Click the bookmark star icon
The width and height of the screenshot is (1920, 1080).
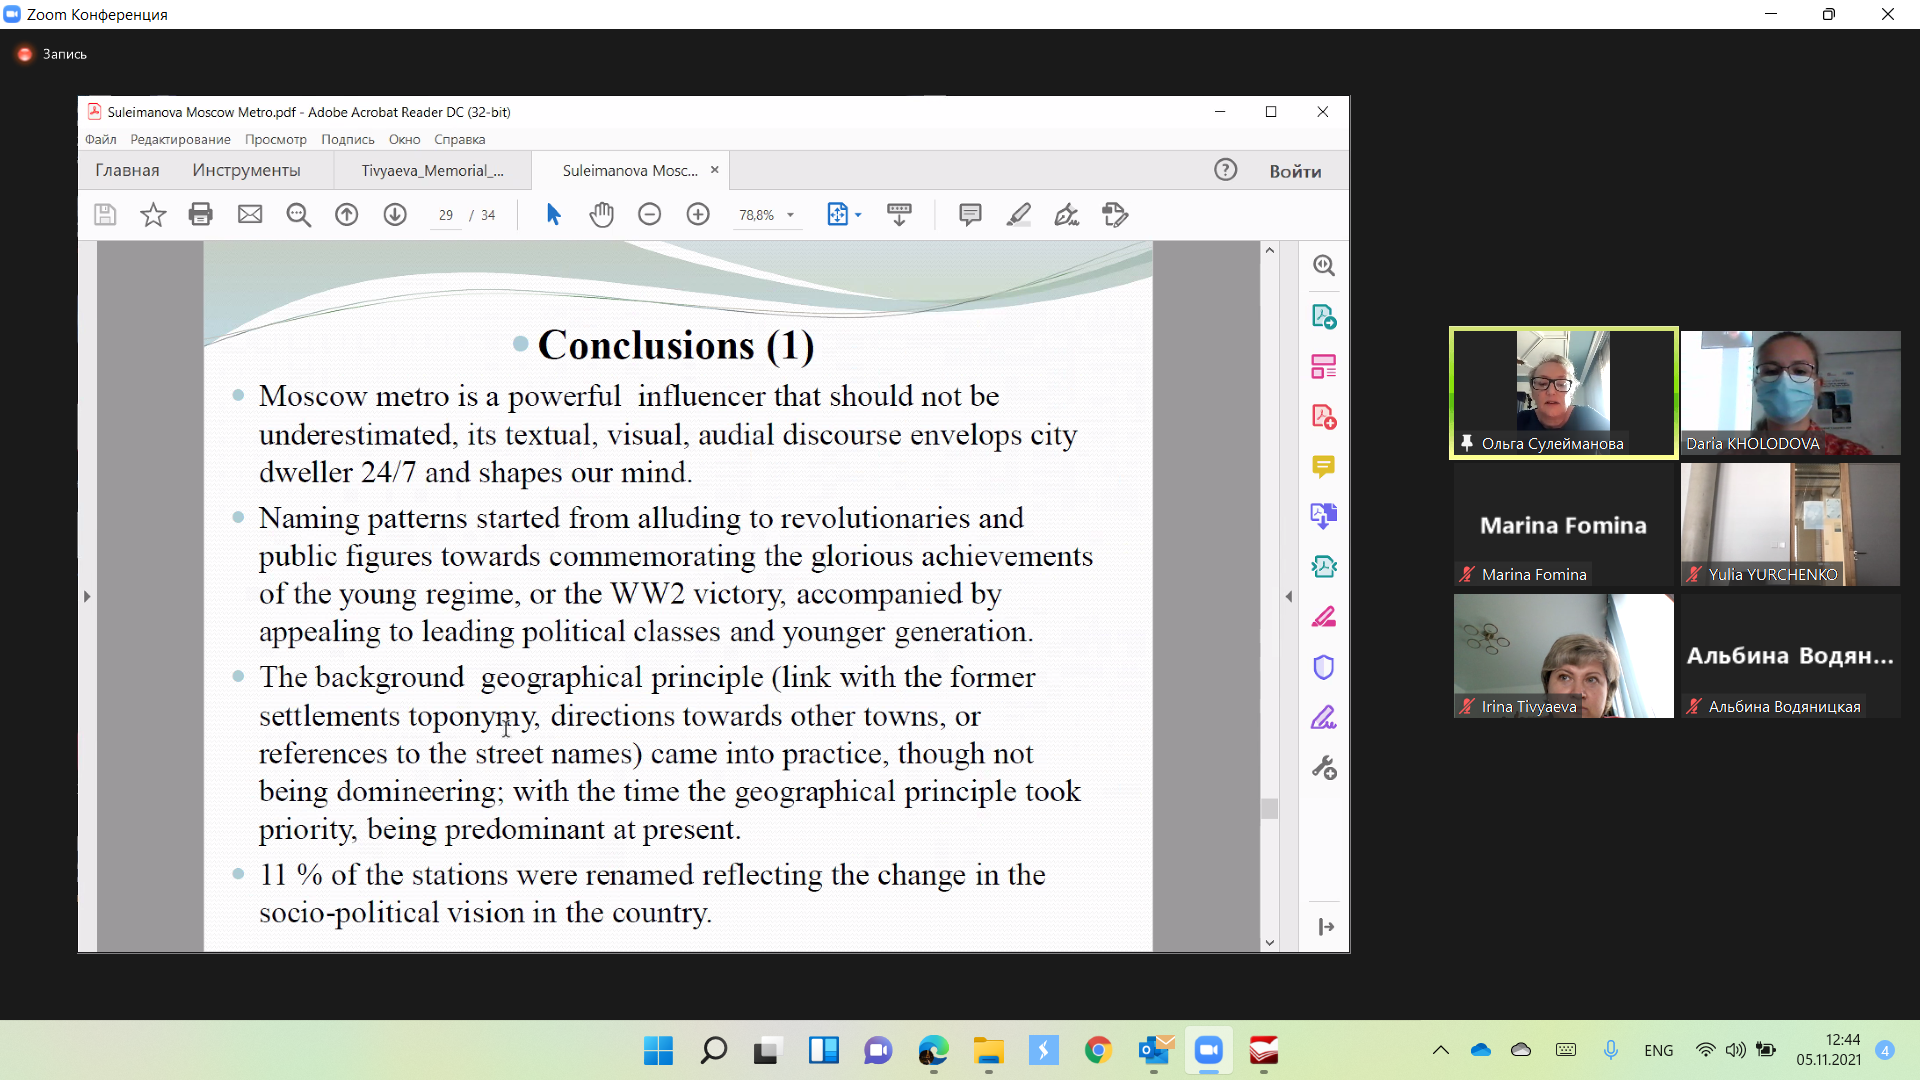tap(153, 214)
